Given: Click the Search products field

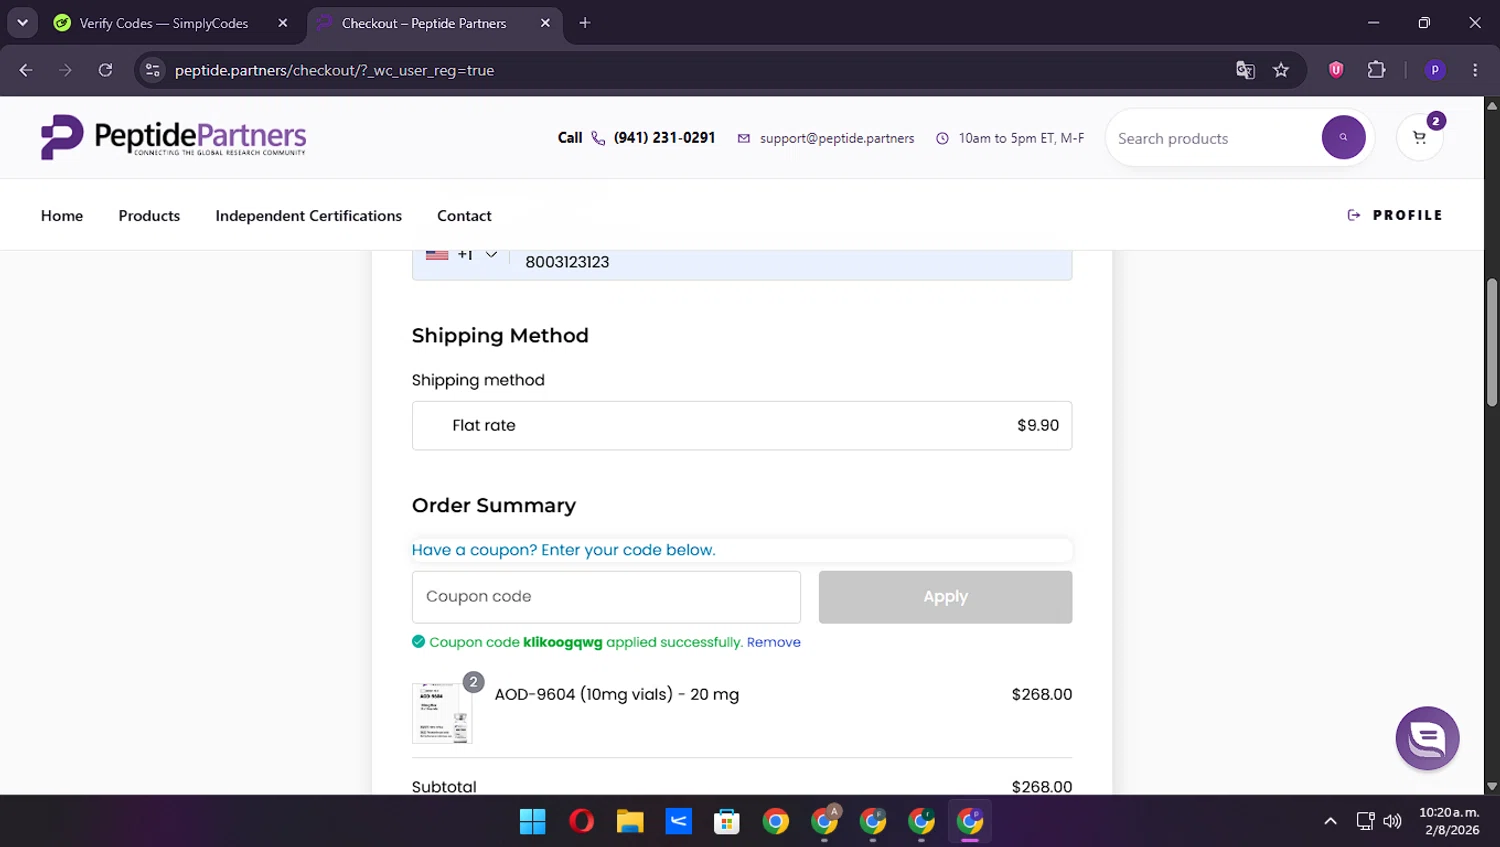Looking at the screenshot, I should (x=1213, y=139).
